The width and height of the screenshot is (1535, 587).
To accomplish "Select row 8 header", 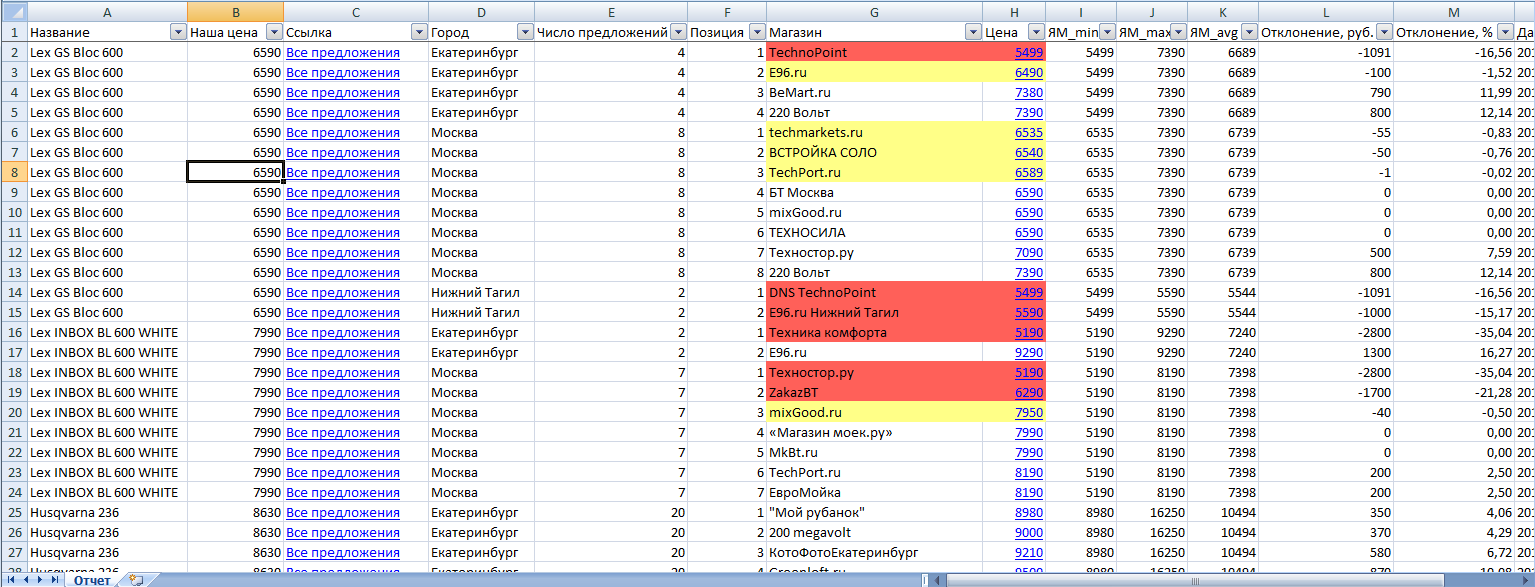I will 13,172.
